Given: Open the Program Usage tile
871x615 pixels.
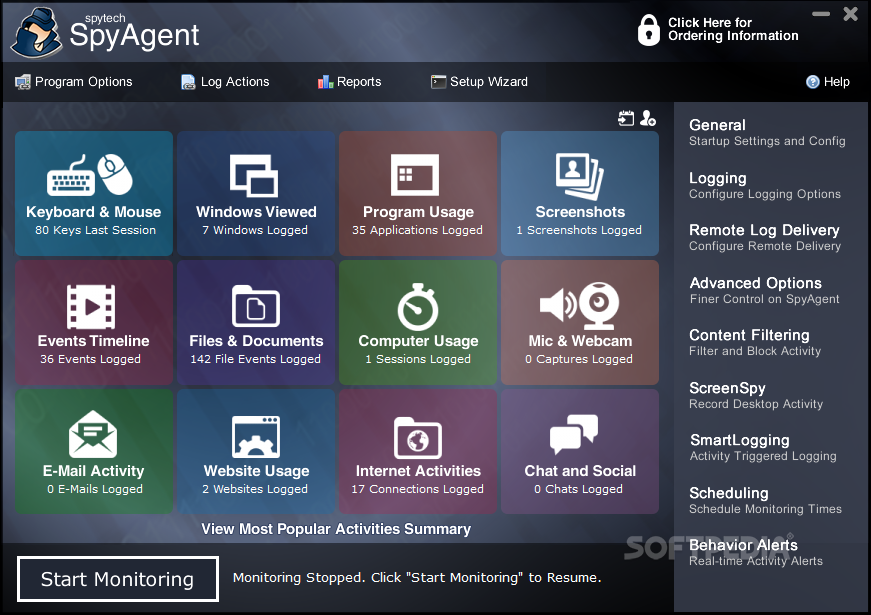Looking at the screenshot, I should [x=418, y=193].
